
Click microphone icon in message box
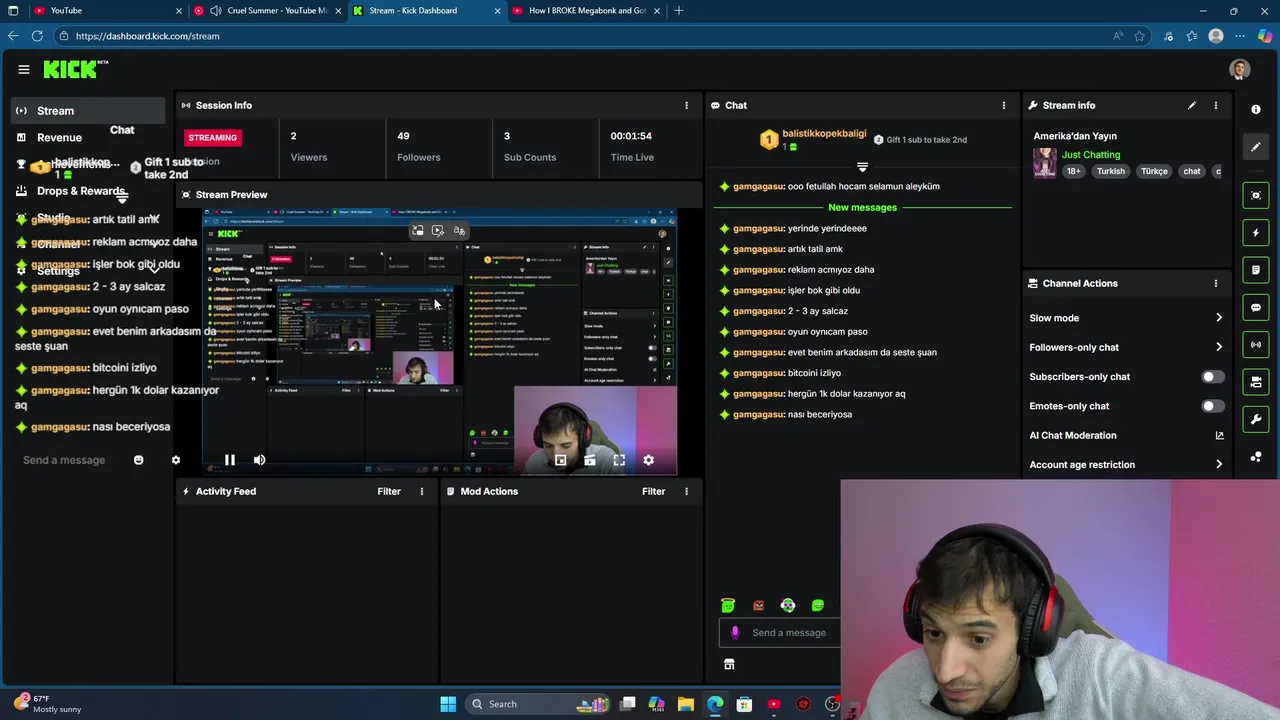coord(735,632)
